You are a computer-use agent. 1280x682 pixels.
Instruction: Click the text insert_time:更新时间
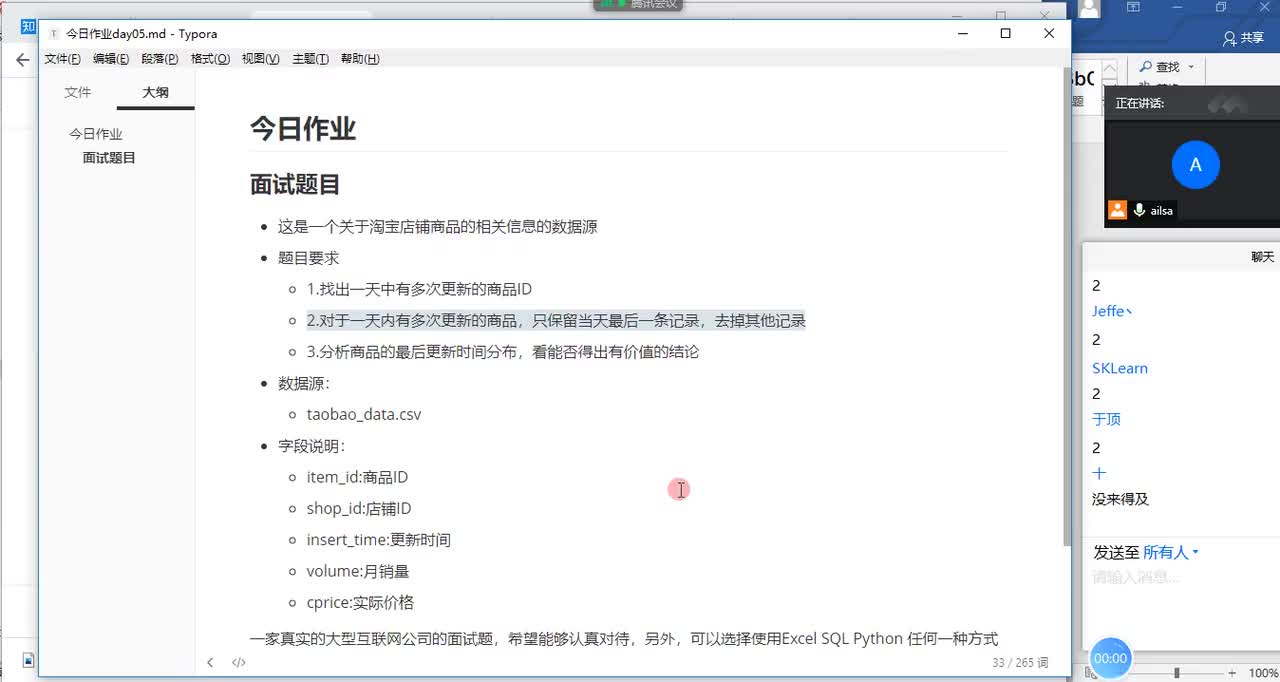(x=379, y=540)
